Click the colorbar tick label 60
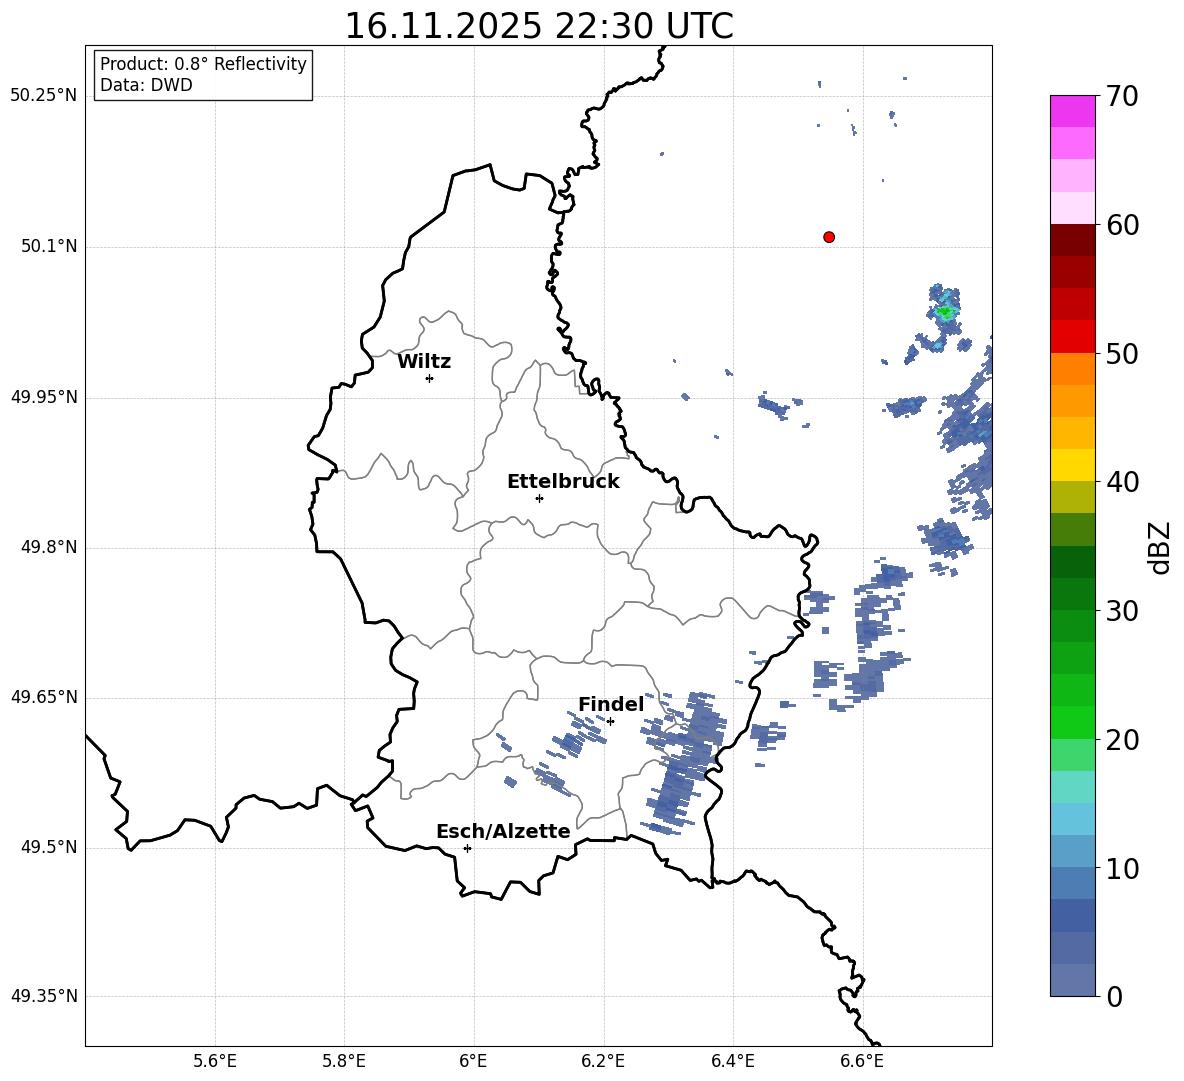1184x1081 pixels. coord(1122,225)
